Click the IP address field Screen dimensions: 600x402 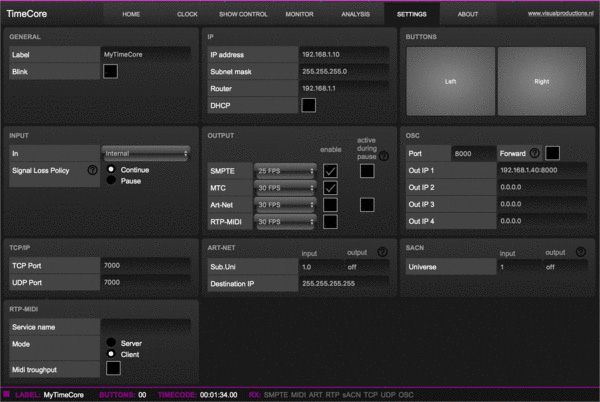(x=344, y=54)
